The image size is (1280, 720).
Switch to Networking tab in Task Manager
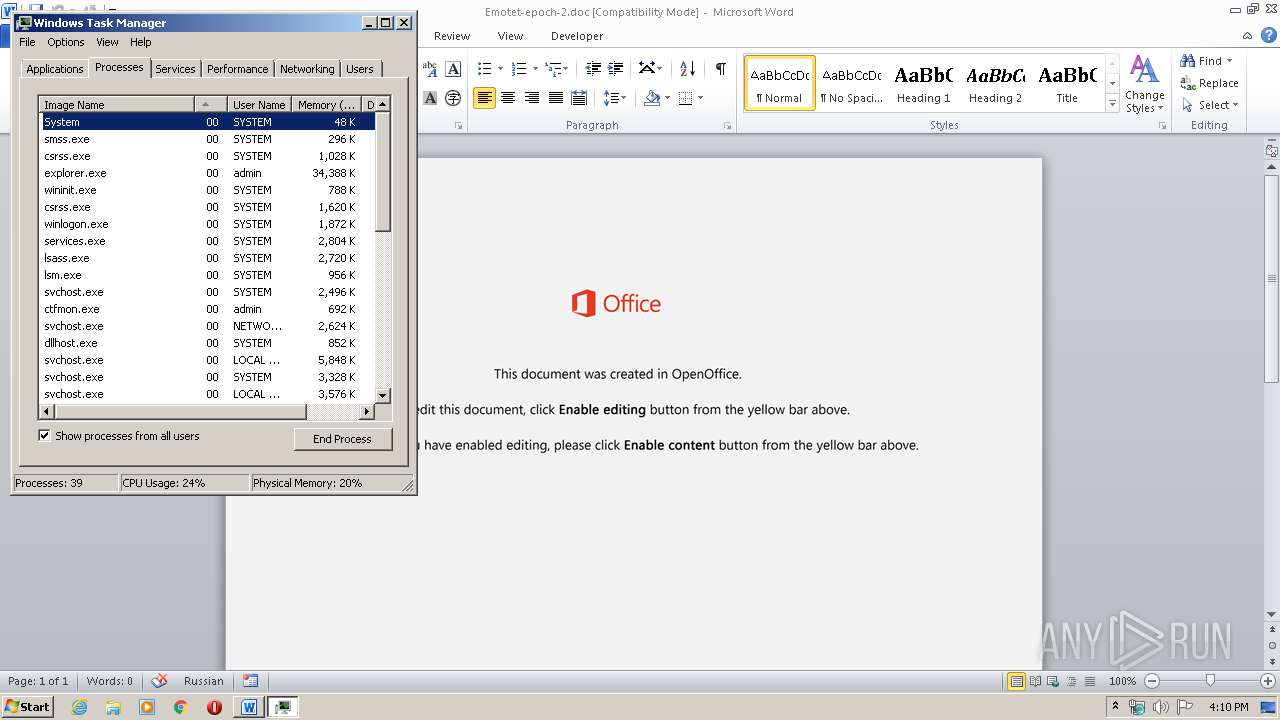(x=307, y=69)
